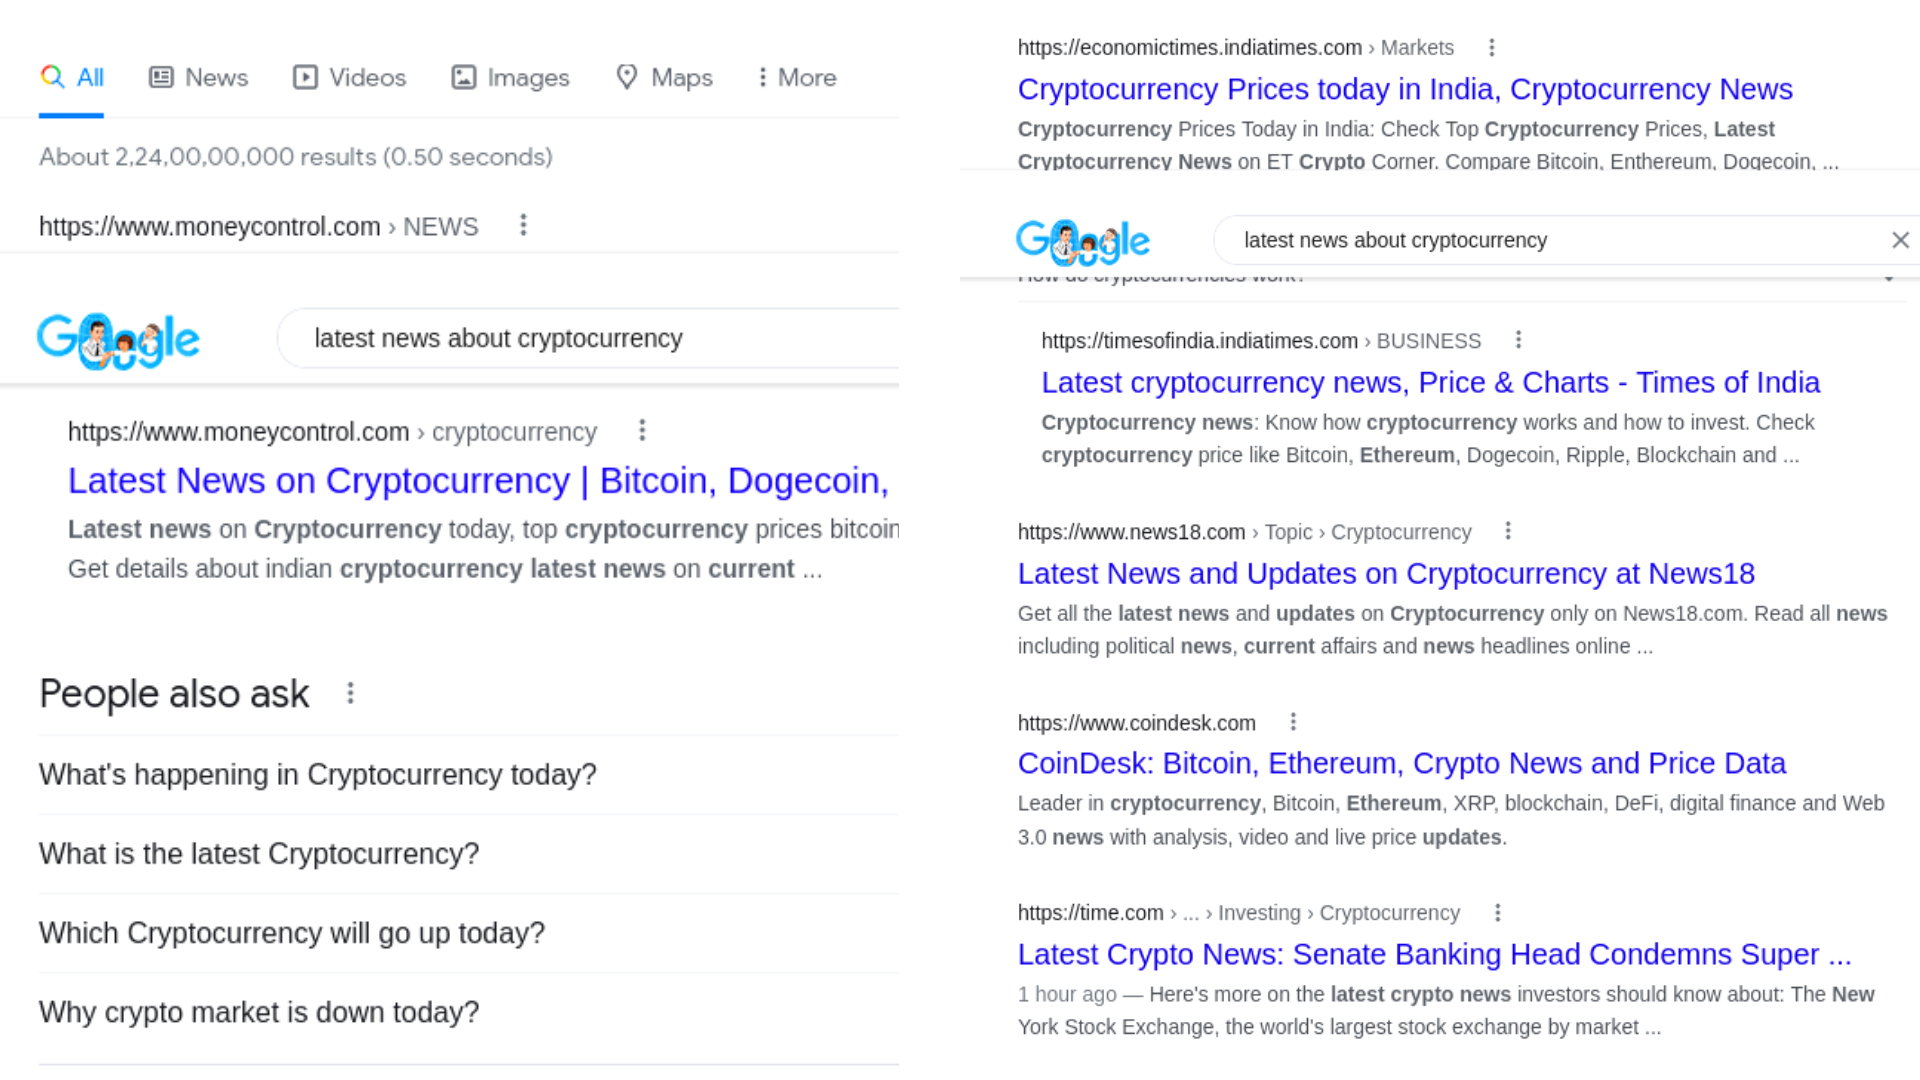Open the Senate Banking crypto news link

tap(1434, 954)
